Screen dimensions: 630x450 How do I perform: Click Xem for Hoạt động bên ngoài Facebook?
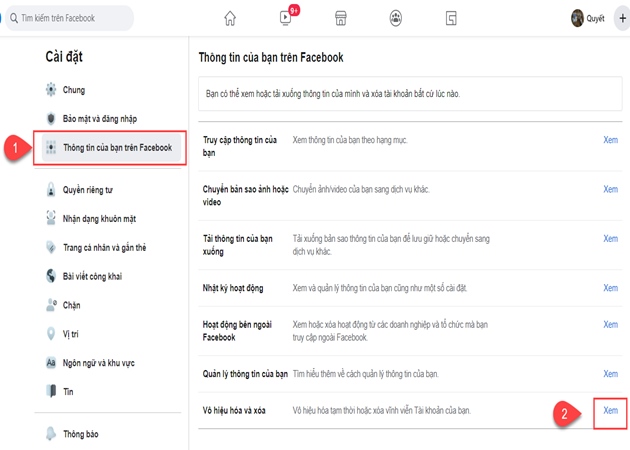610,325
